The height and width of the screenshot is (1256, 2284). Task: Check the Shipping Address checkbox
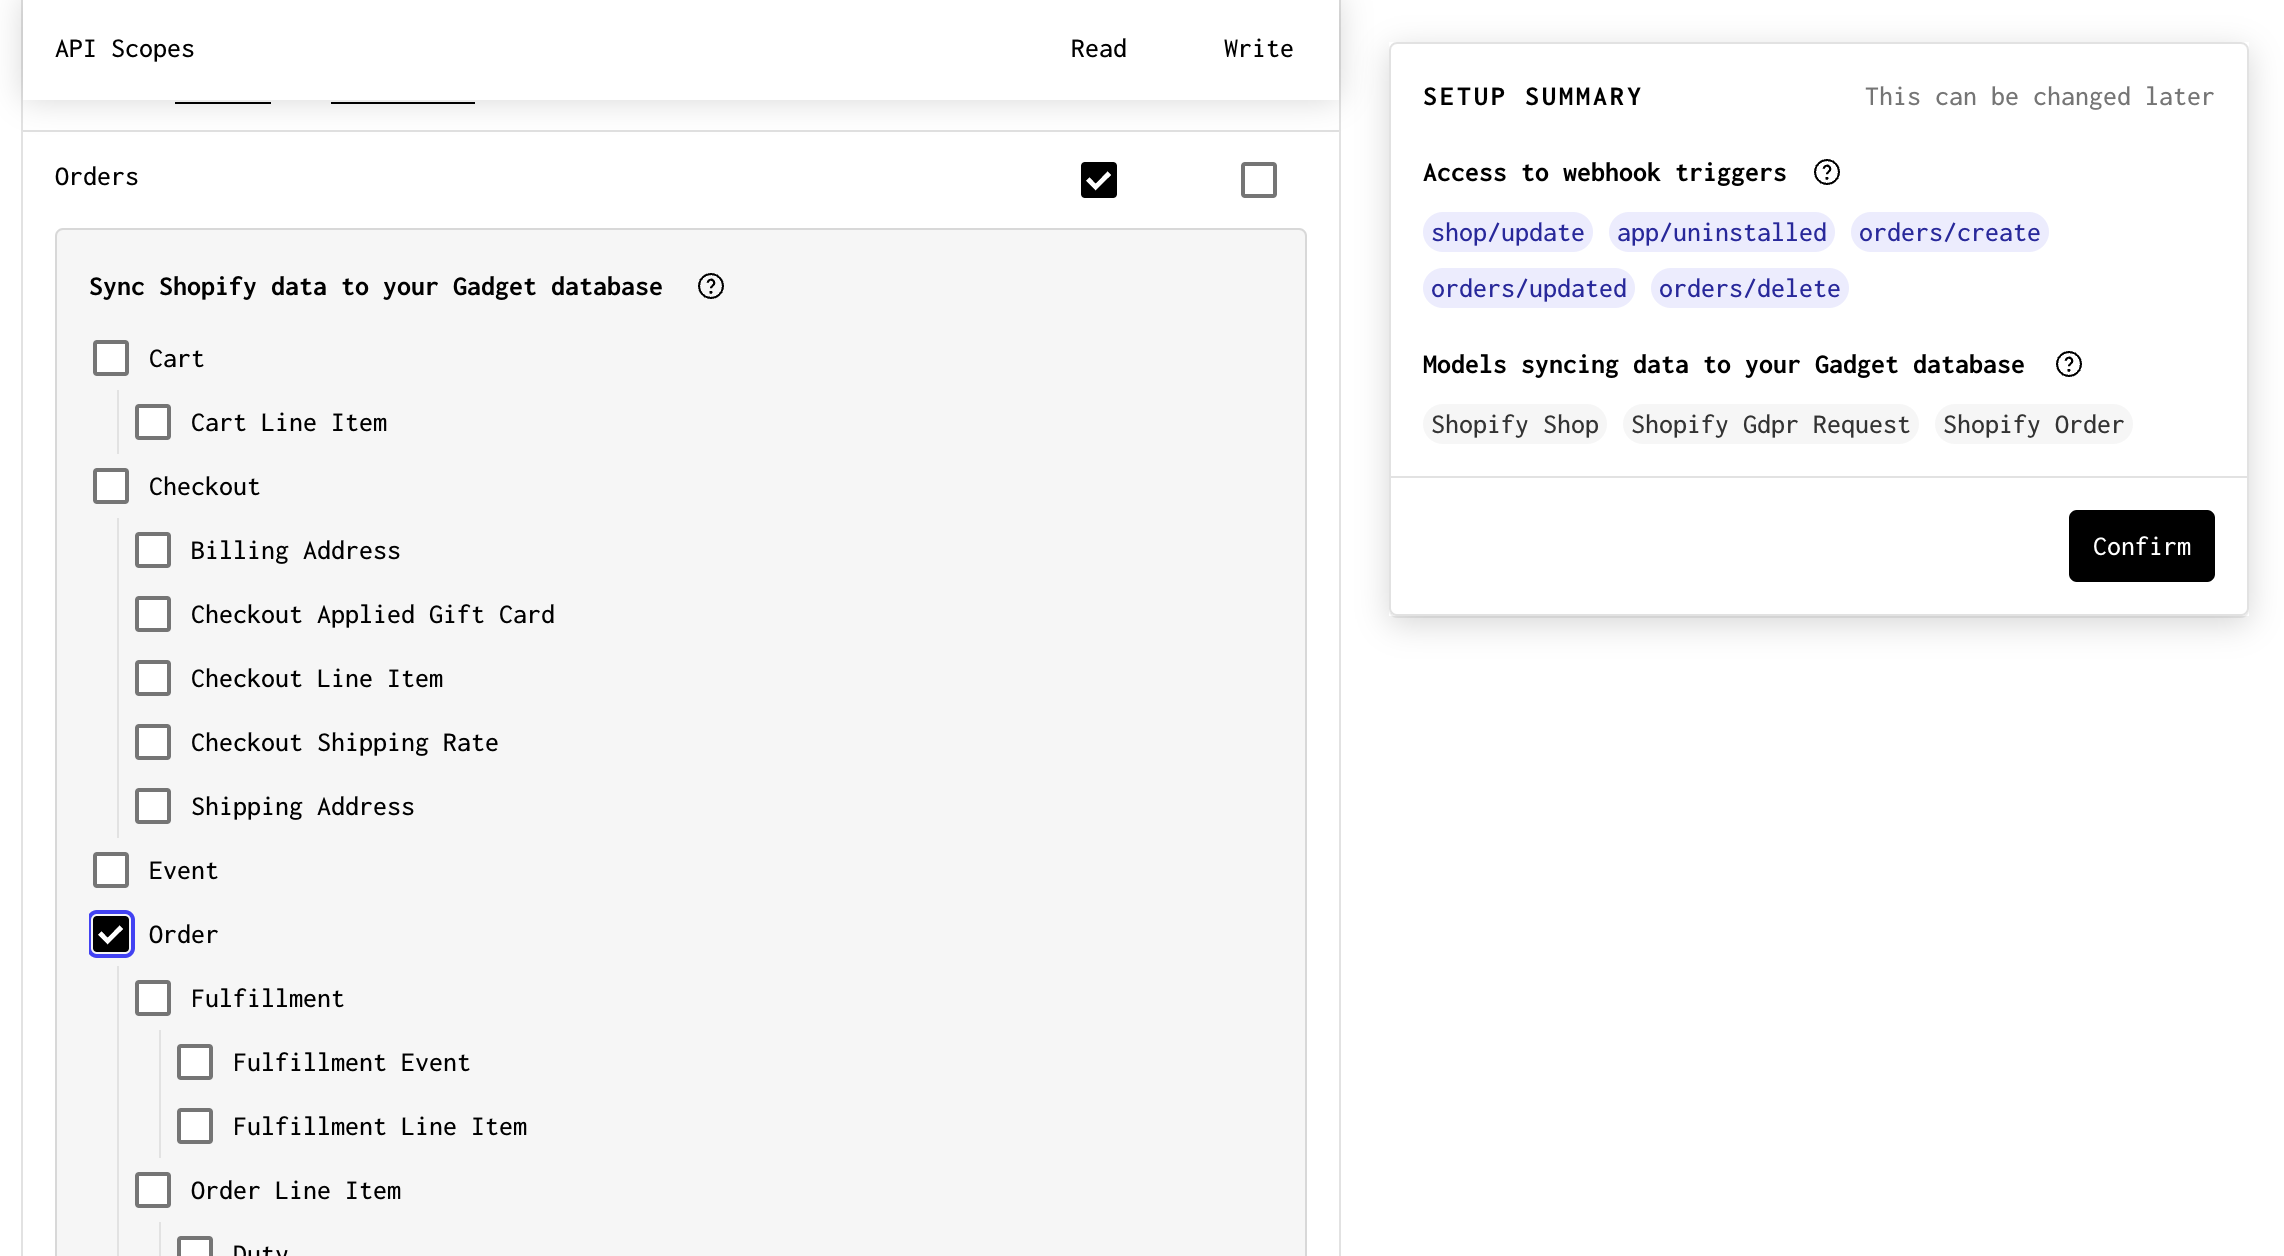(x=153, y=806)
